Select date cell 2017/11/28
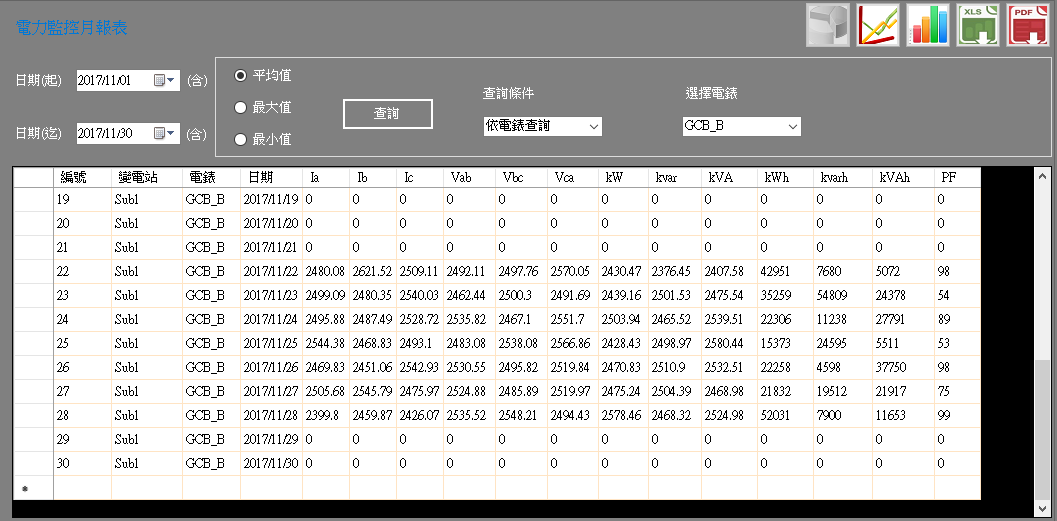This screenshot has height=521, width=1057. 272,415
